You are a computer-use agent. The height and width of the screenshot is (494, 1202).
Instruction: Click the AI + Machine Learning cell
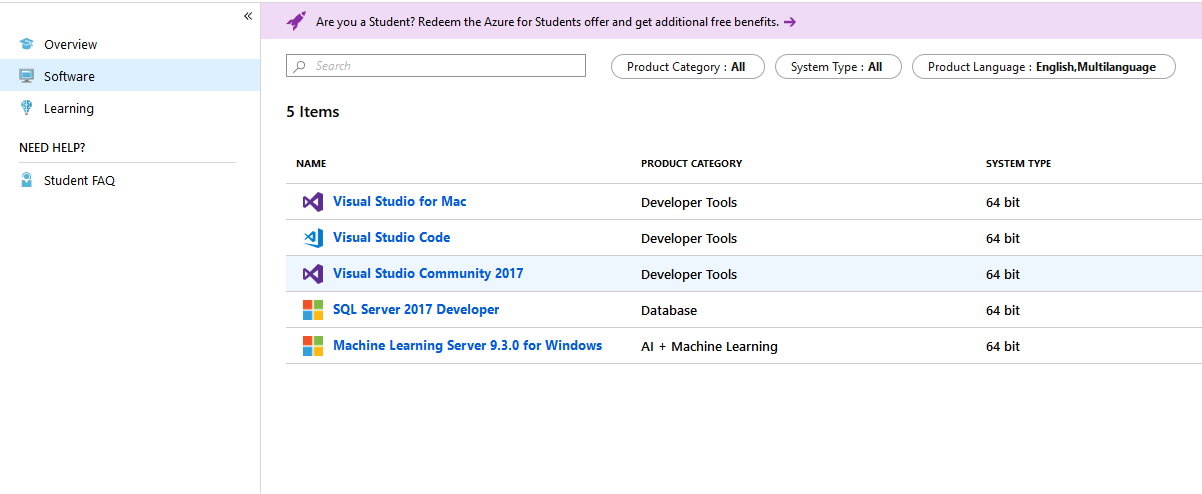tap(709, 346)
